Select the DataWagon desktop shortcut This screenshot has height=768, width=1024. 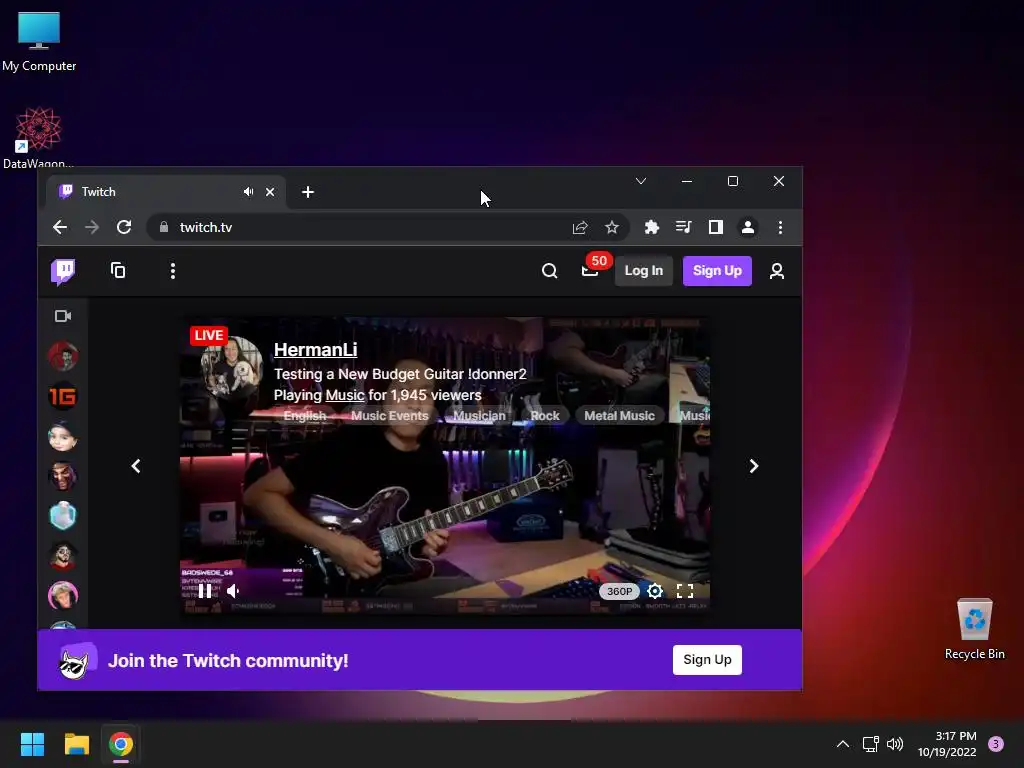point(39,138)
